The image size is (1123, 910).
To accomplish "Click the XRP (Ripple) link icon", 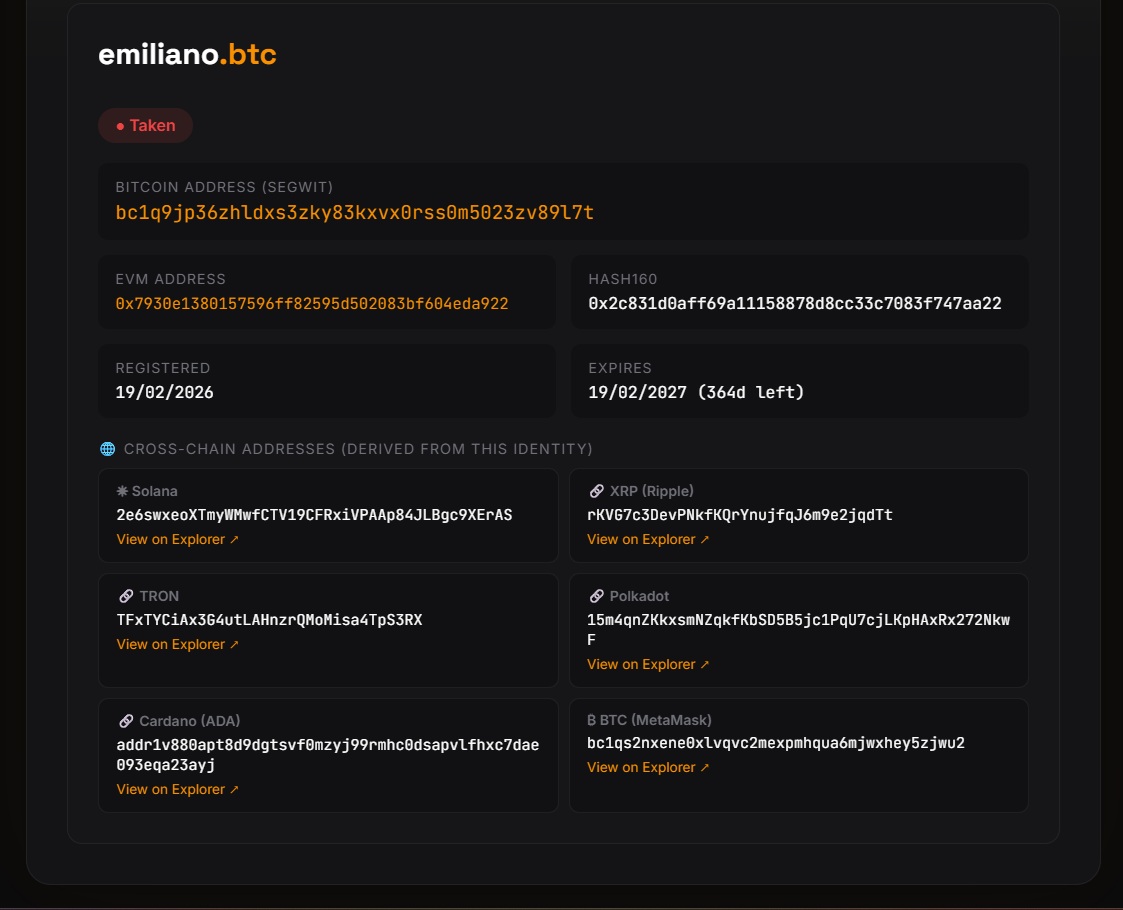I will 597,491.
